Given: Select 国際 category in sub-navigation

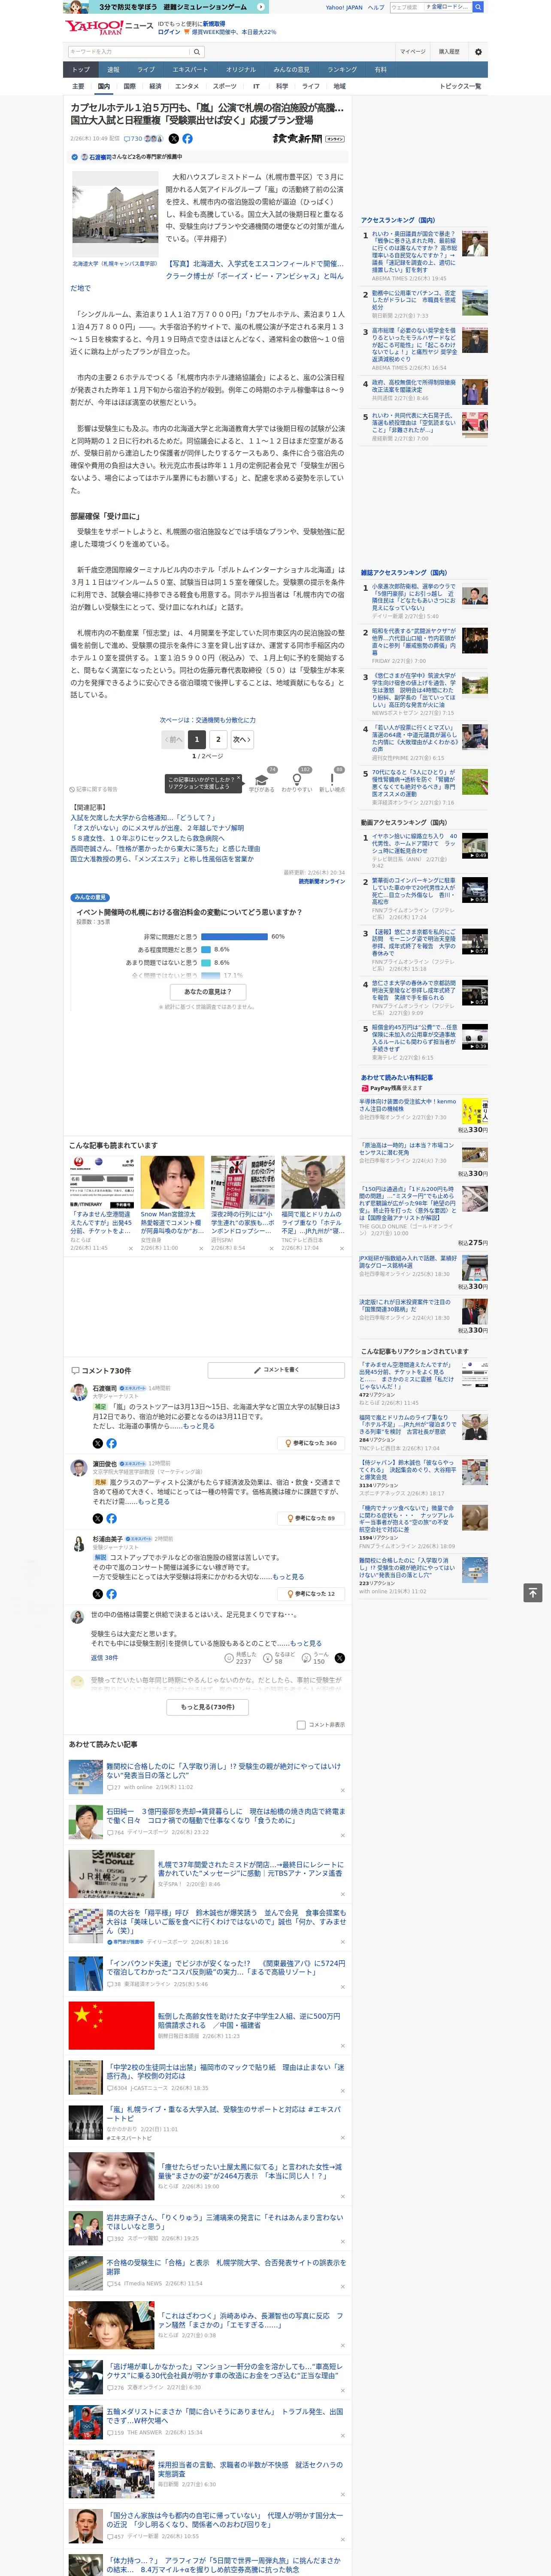Looking at the screenshot, I should (129, 86).
